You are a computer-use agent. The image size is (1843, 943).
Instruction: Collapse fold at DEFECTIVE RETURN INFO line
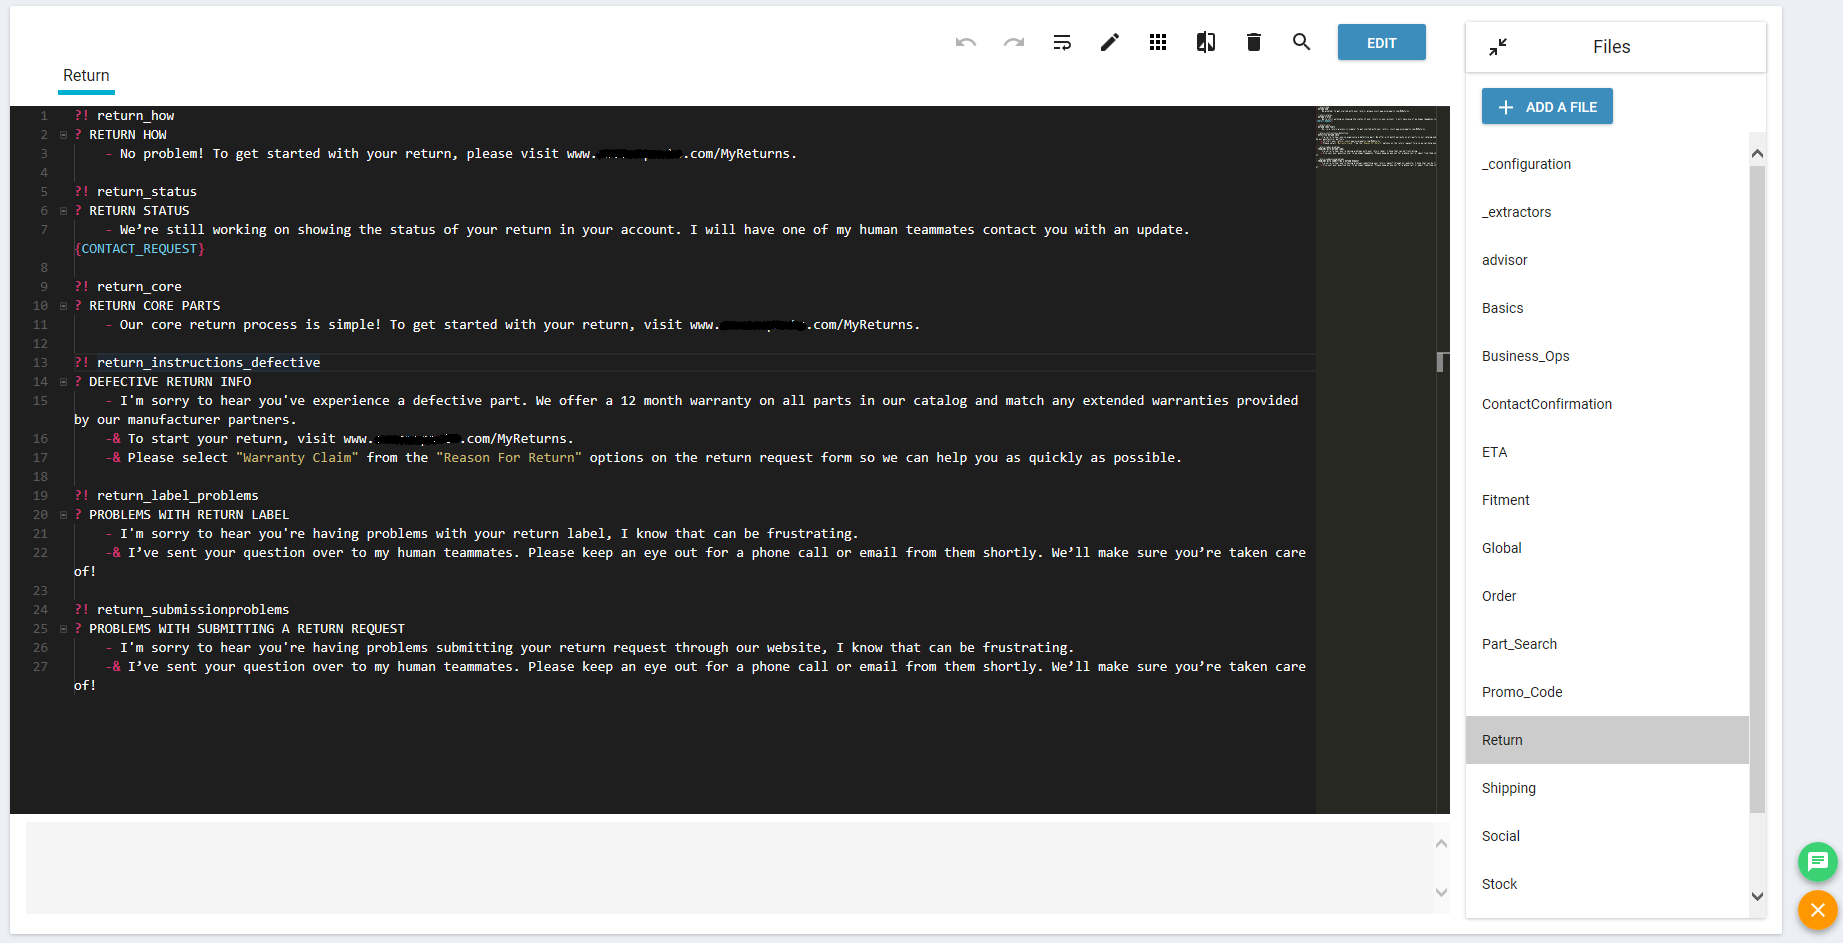tap(64, 382)
